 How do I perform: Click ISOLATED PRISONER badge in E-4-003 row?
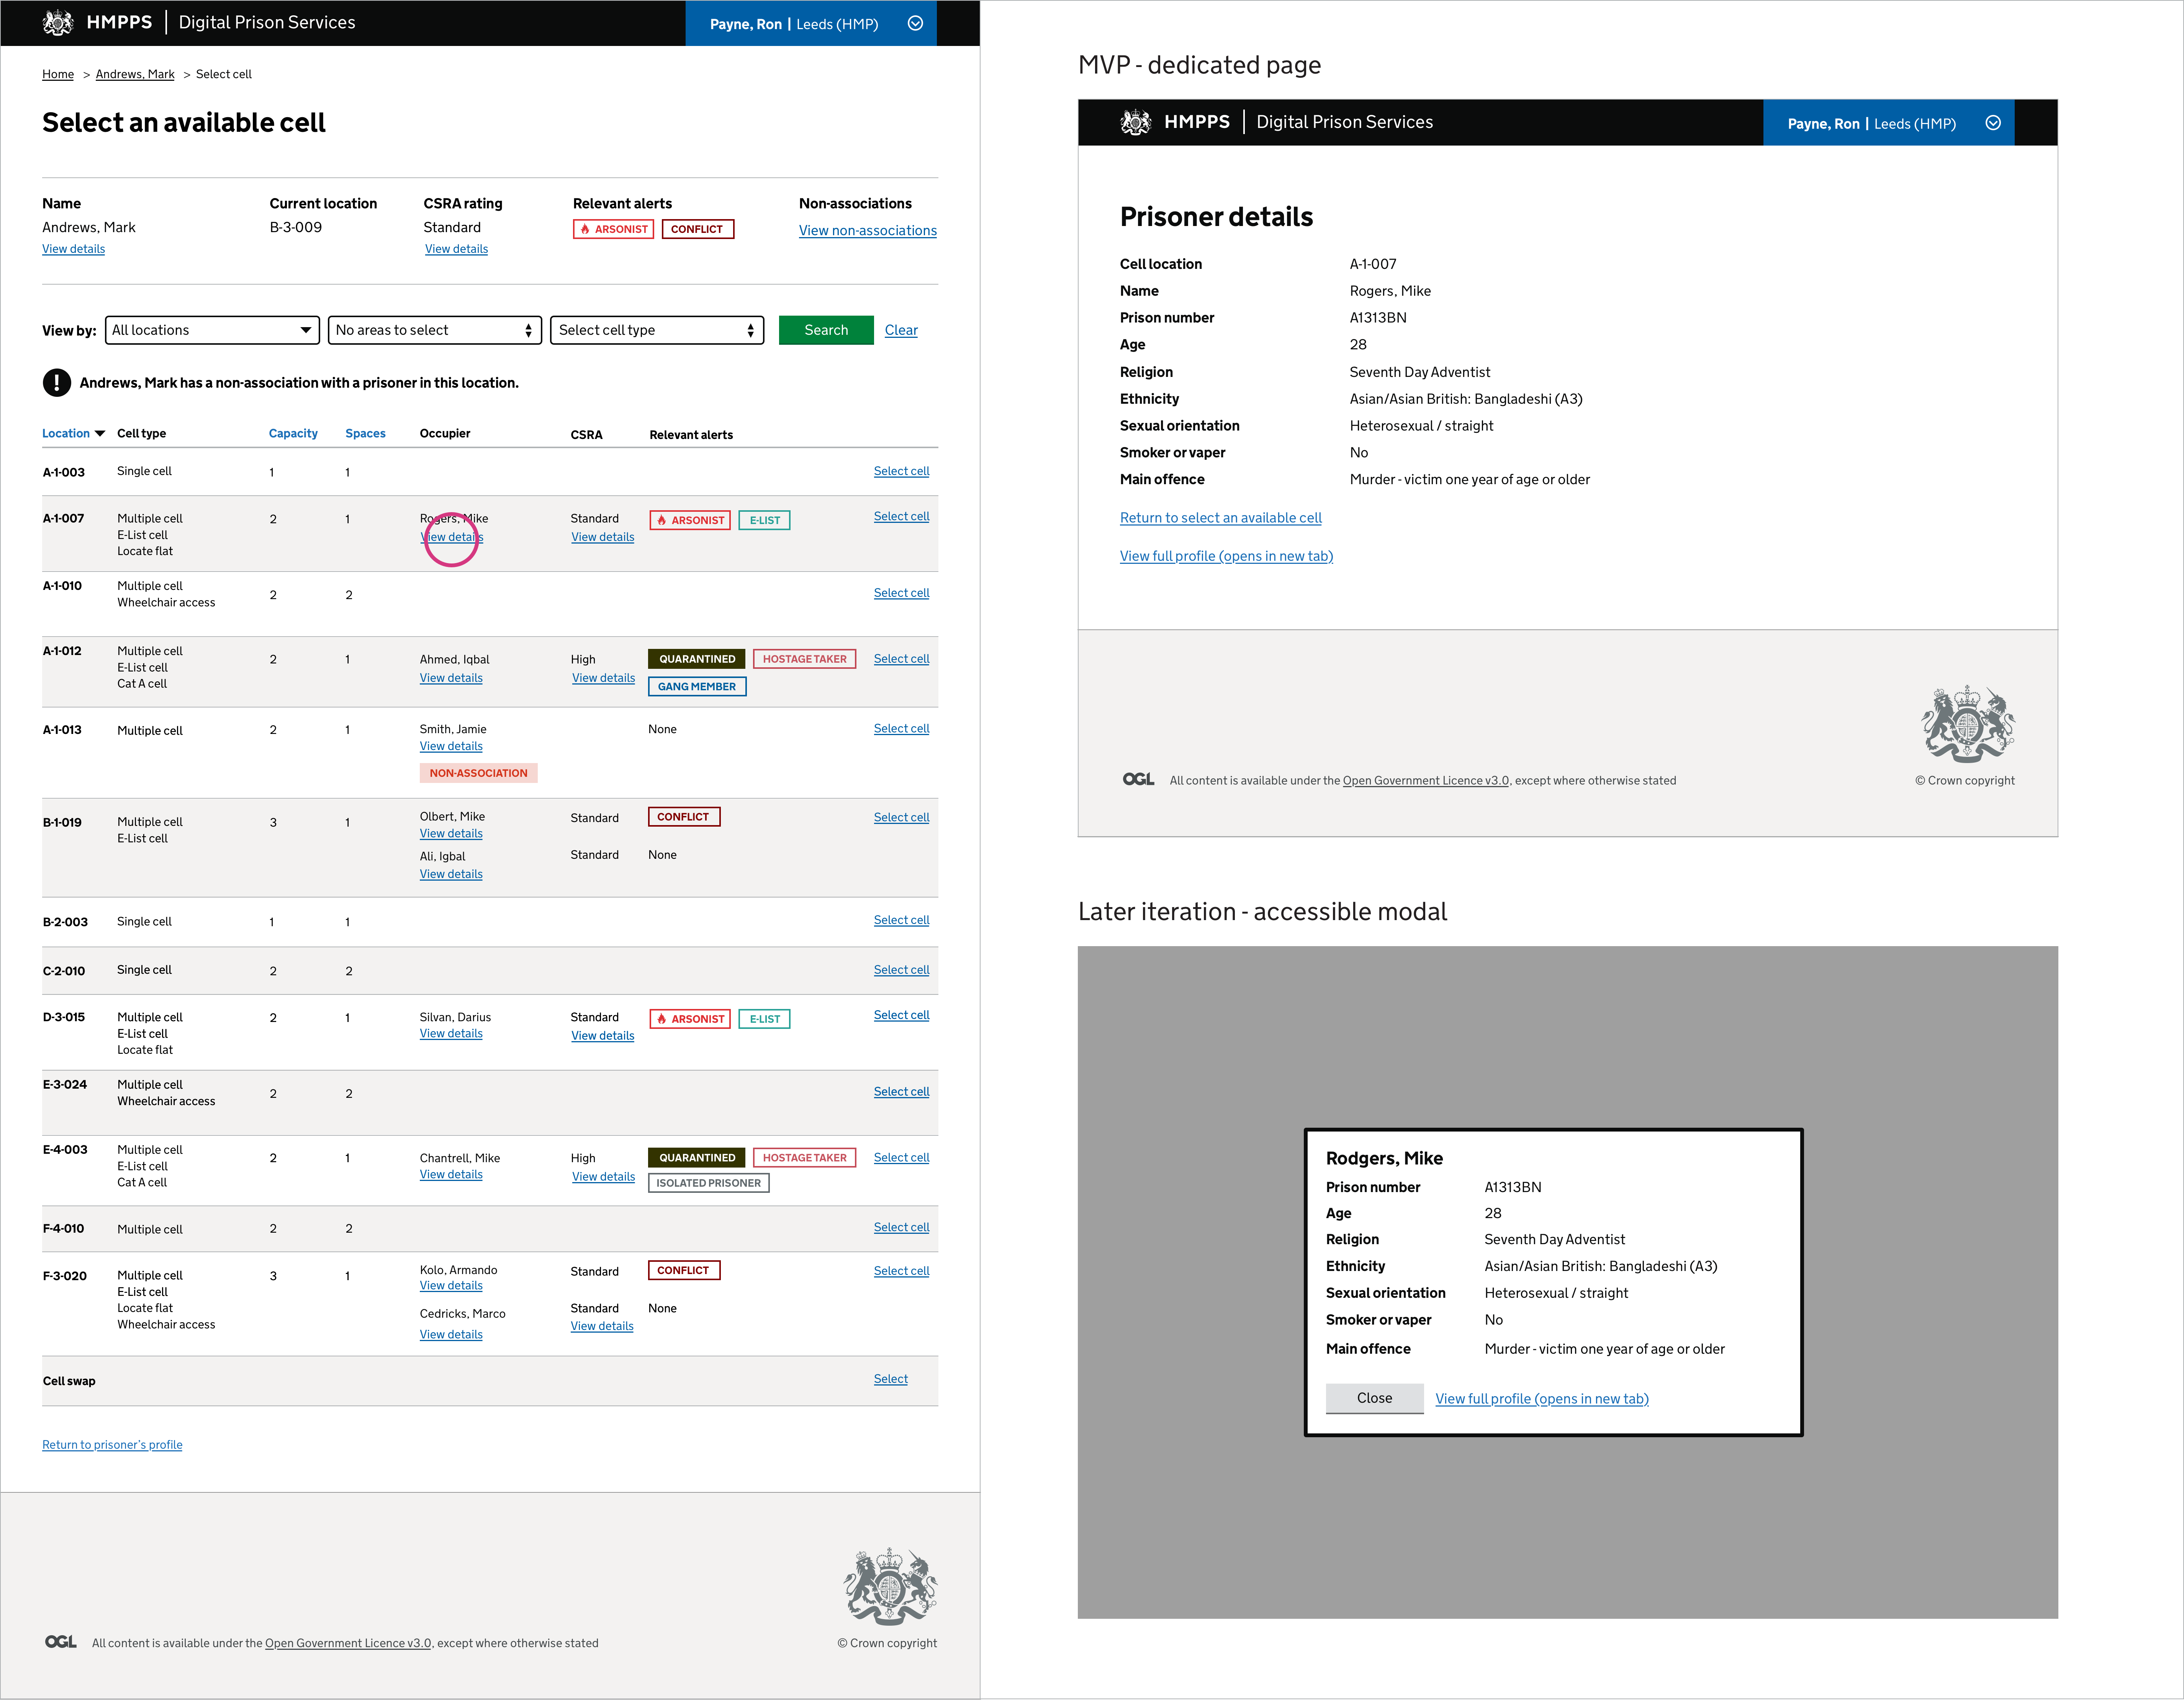[x=709, y=1183]
